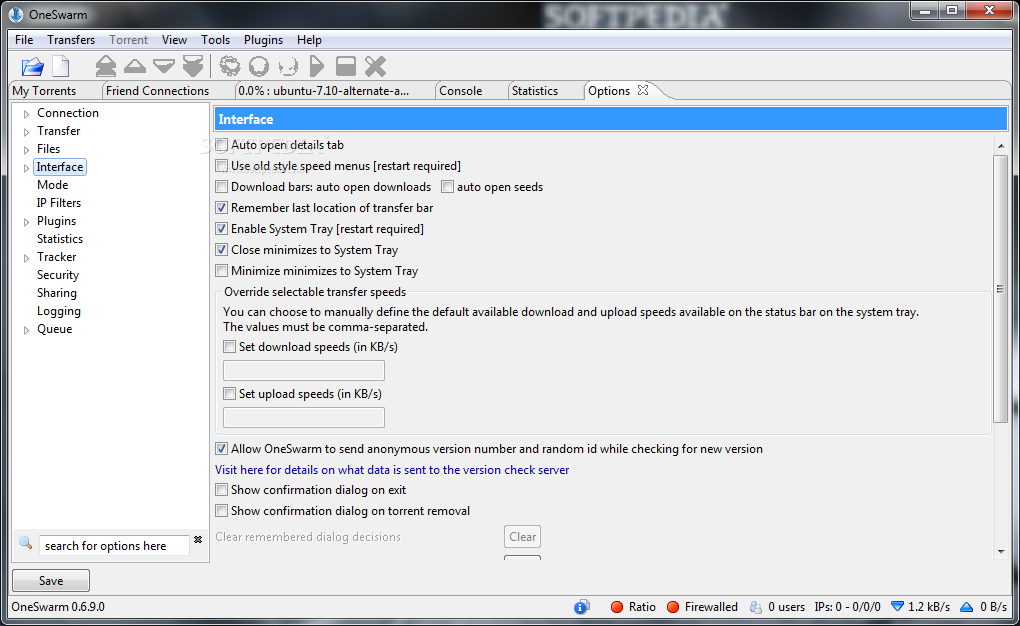Click the faded globe toolbar icon
The height and width of the screenshot is (626, 1020).
288,66
